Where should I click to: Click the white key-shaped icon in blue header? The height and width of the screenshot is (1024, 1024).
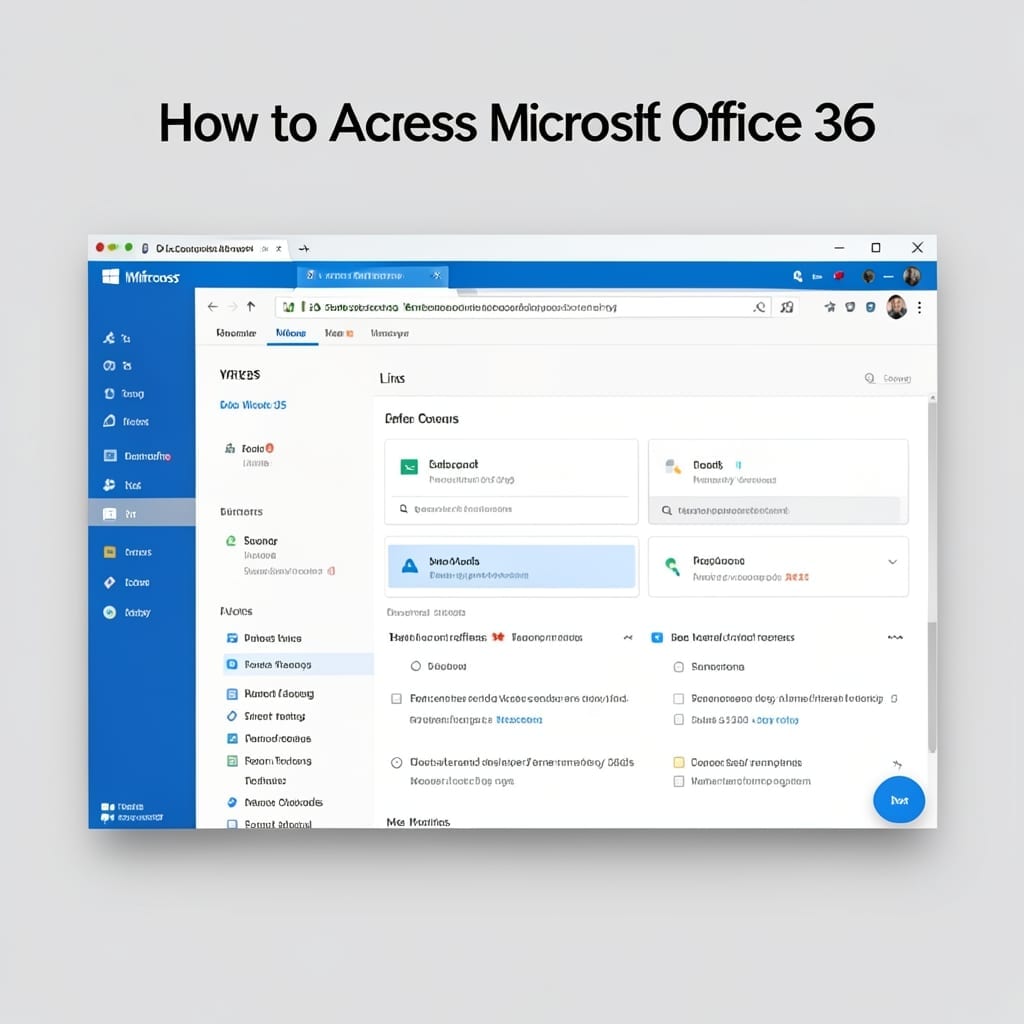(x=797, y=276)
